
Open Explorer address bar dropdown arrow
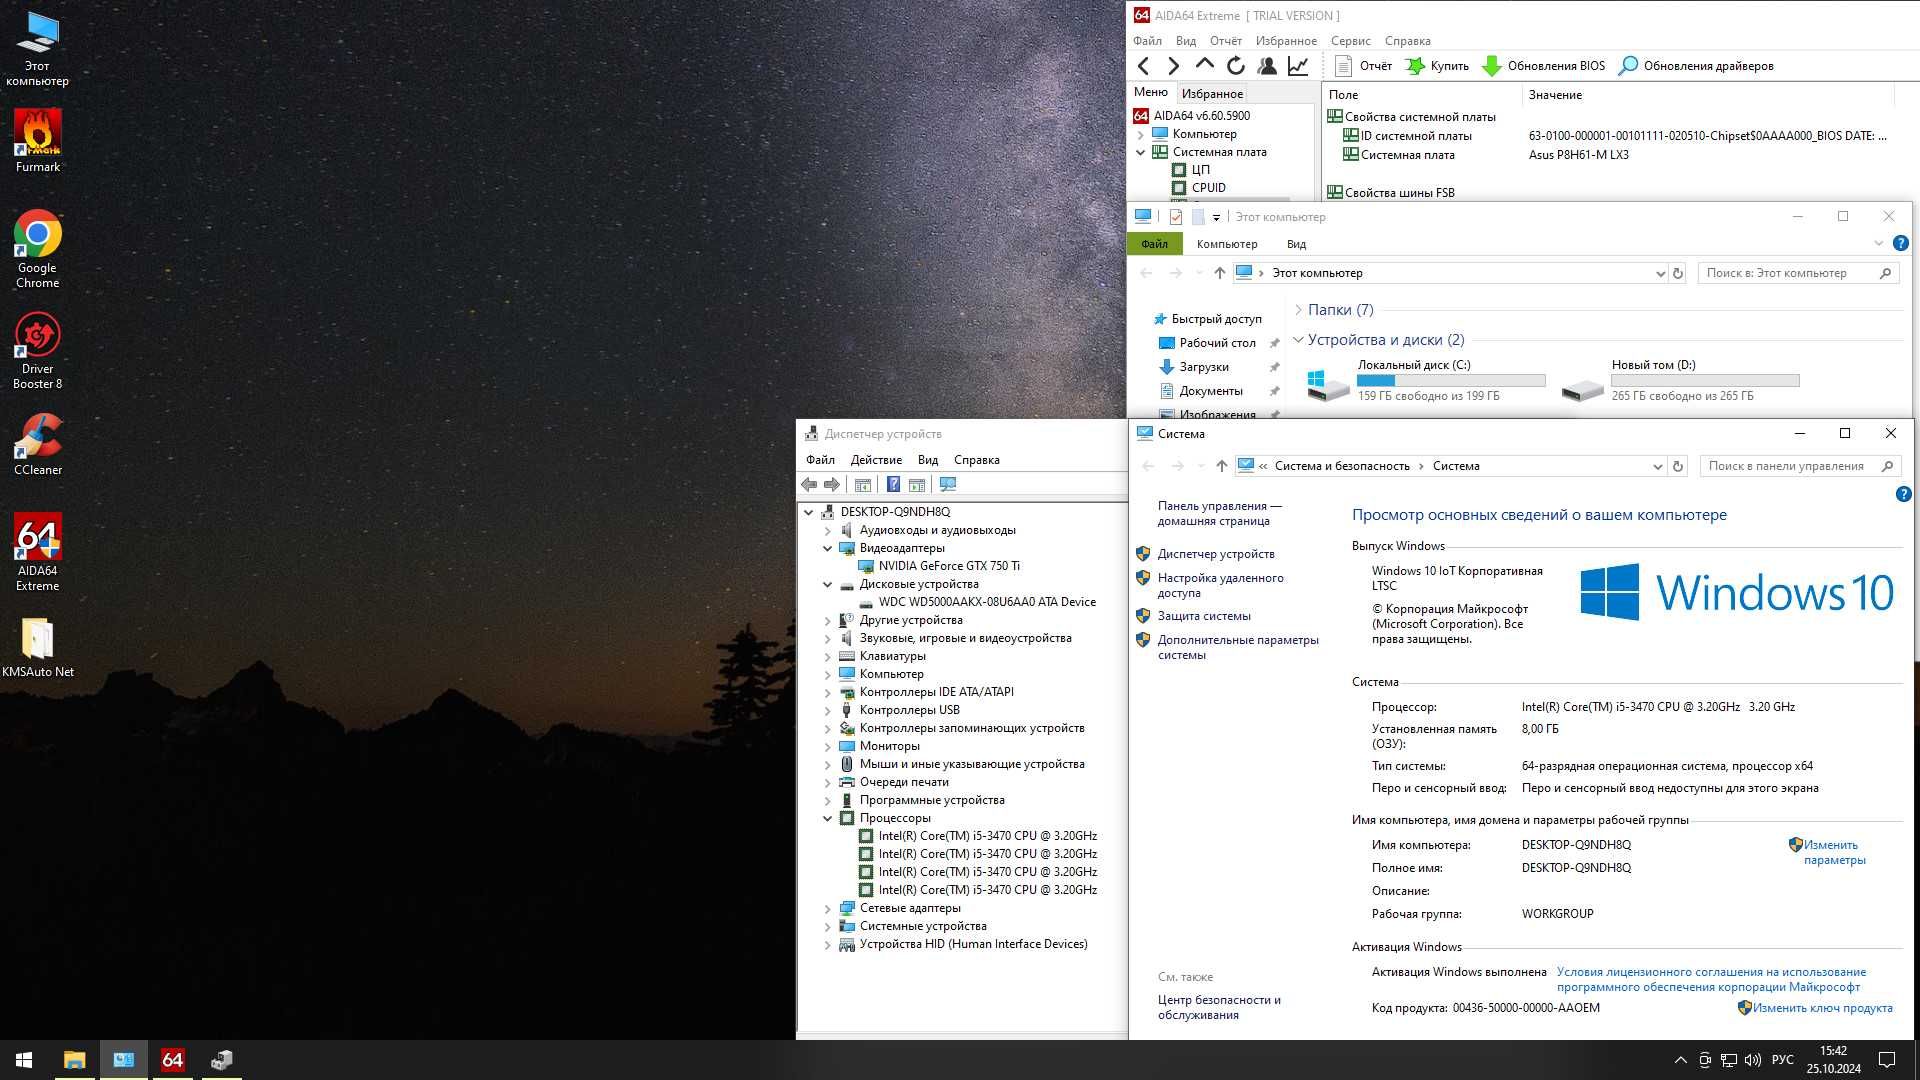(x=1660, y=273)
